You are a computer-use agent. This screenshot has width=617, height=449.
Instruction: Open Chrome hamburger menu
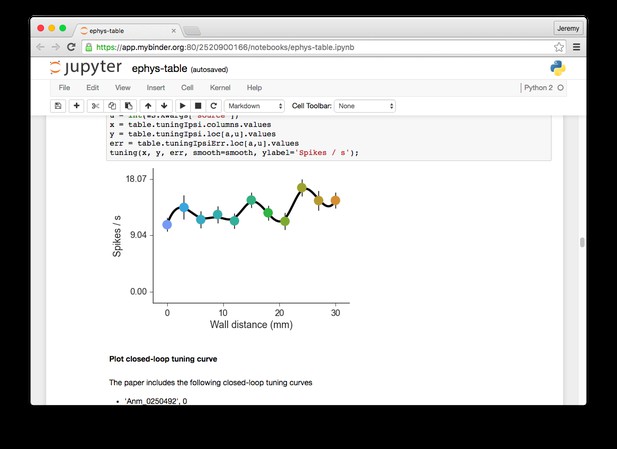(576, 47)
